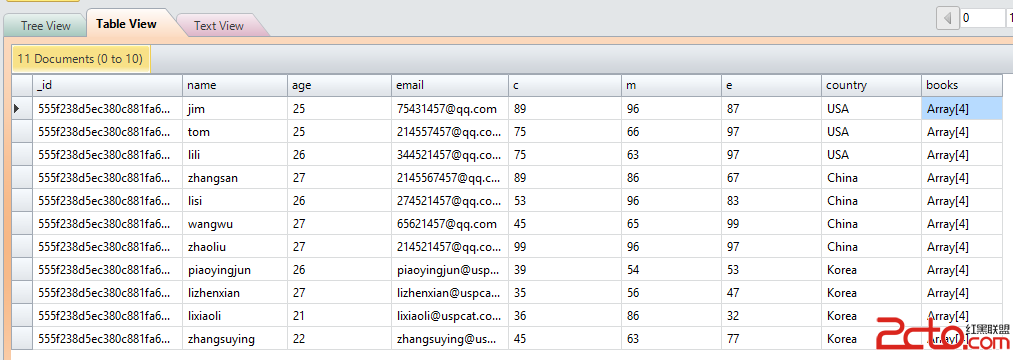Screen dimensions: 1013x360
Task: Click the country cell USA in lili's row
Action: (x=872, y=155)
